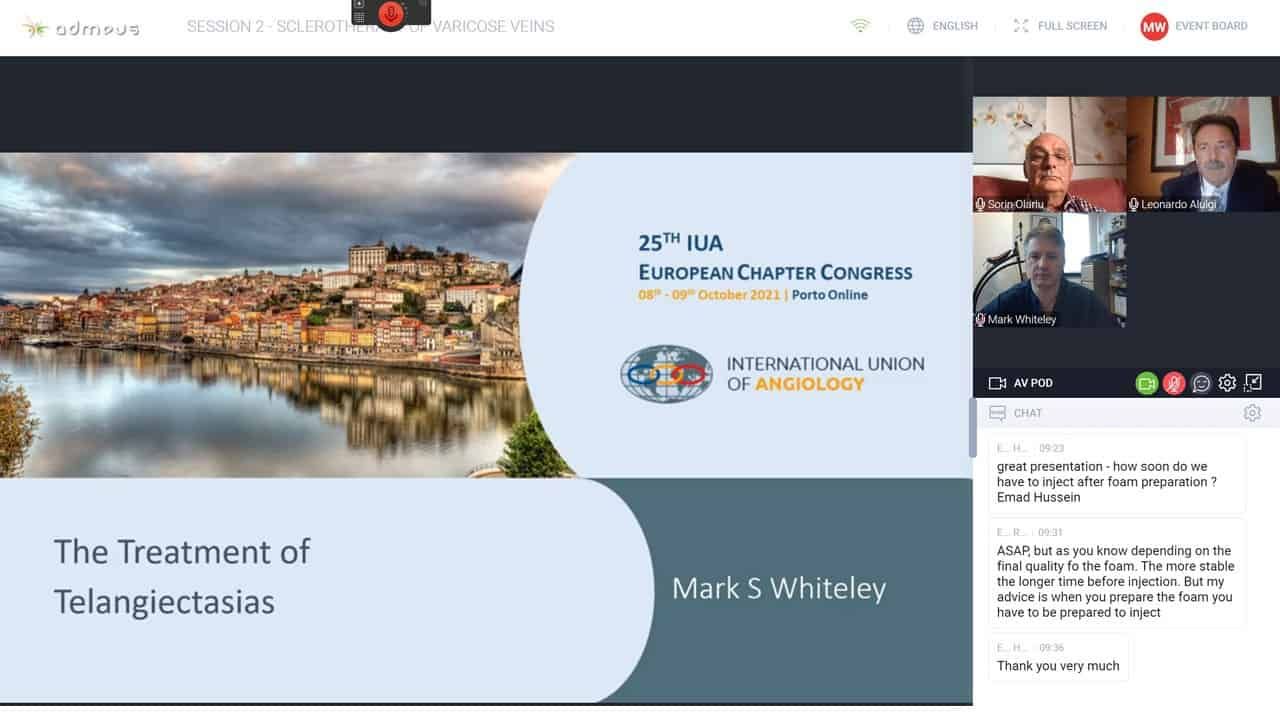Click the 'Thank you very much' chat message

click(x=1058, y=666)
